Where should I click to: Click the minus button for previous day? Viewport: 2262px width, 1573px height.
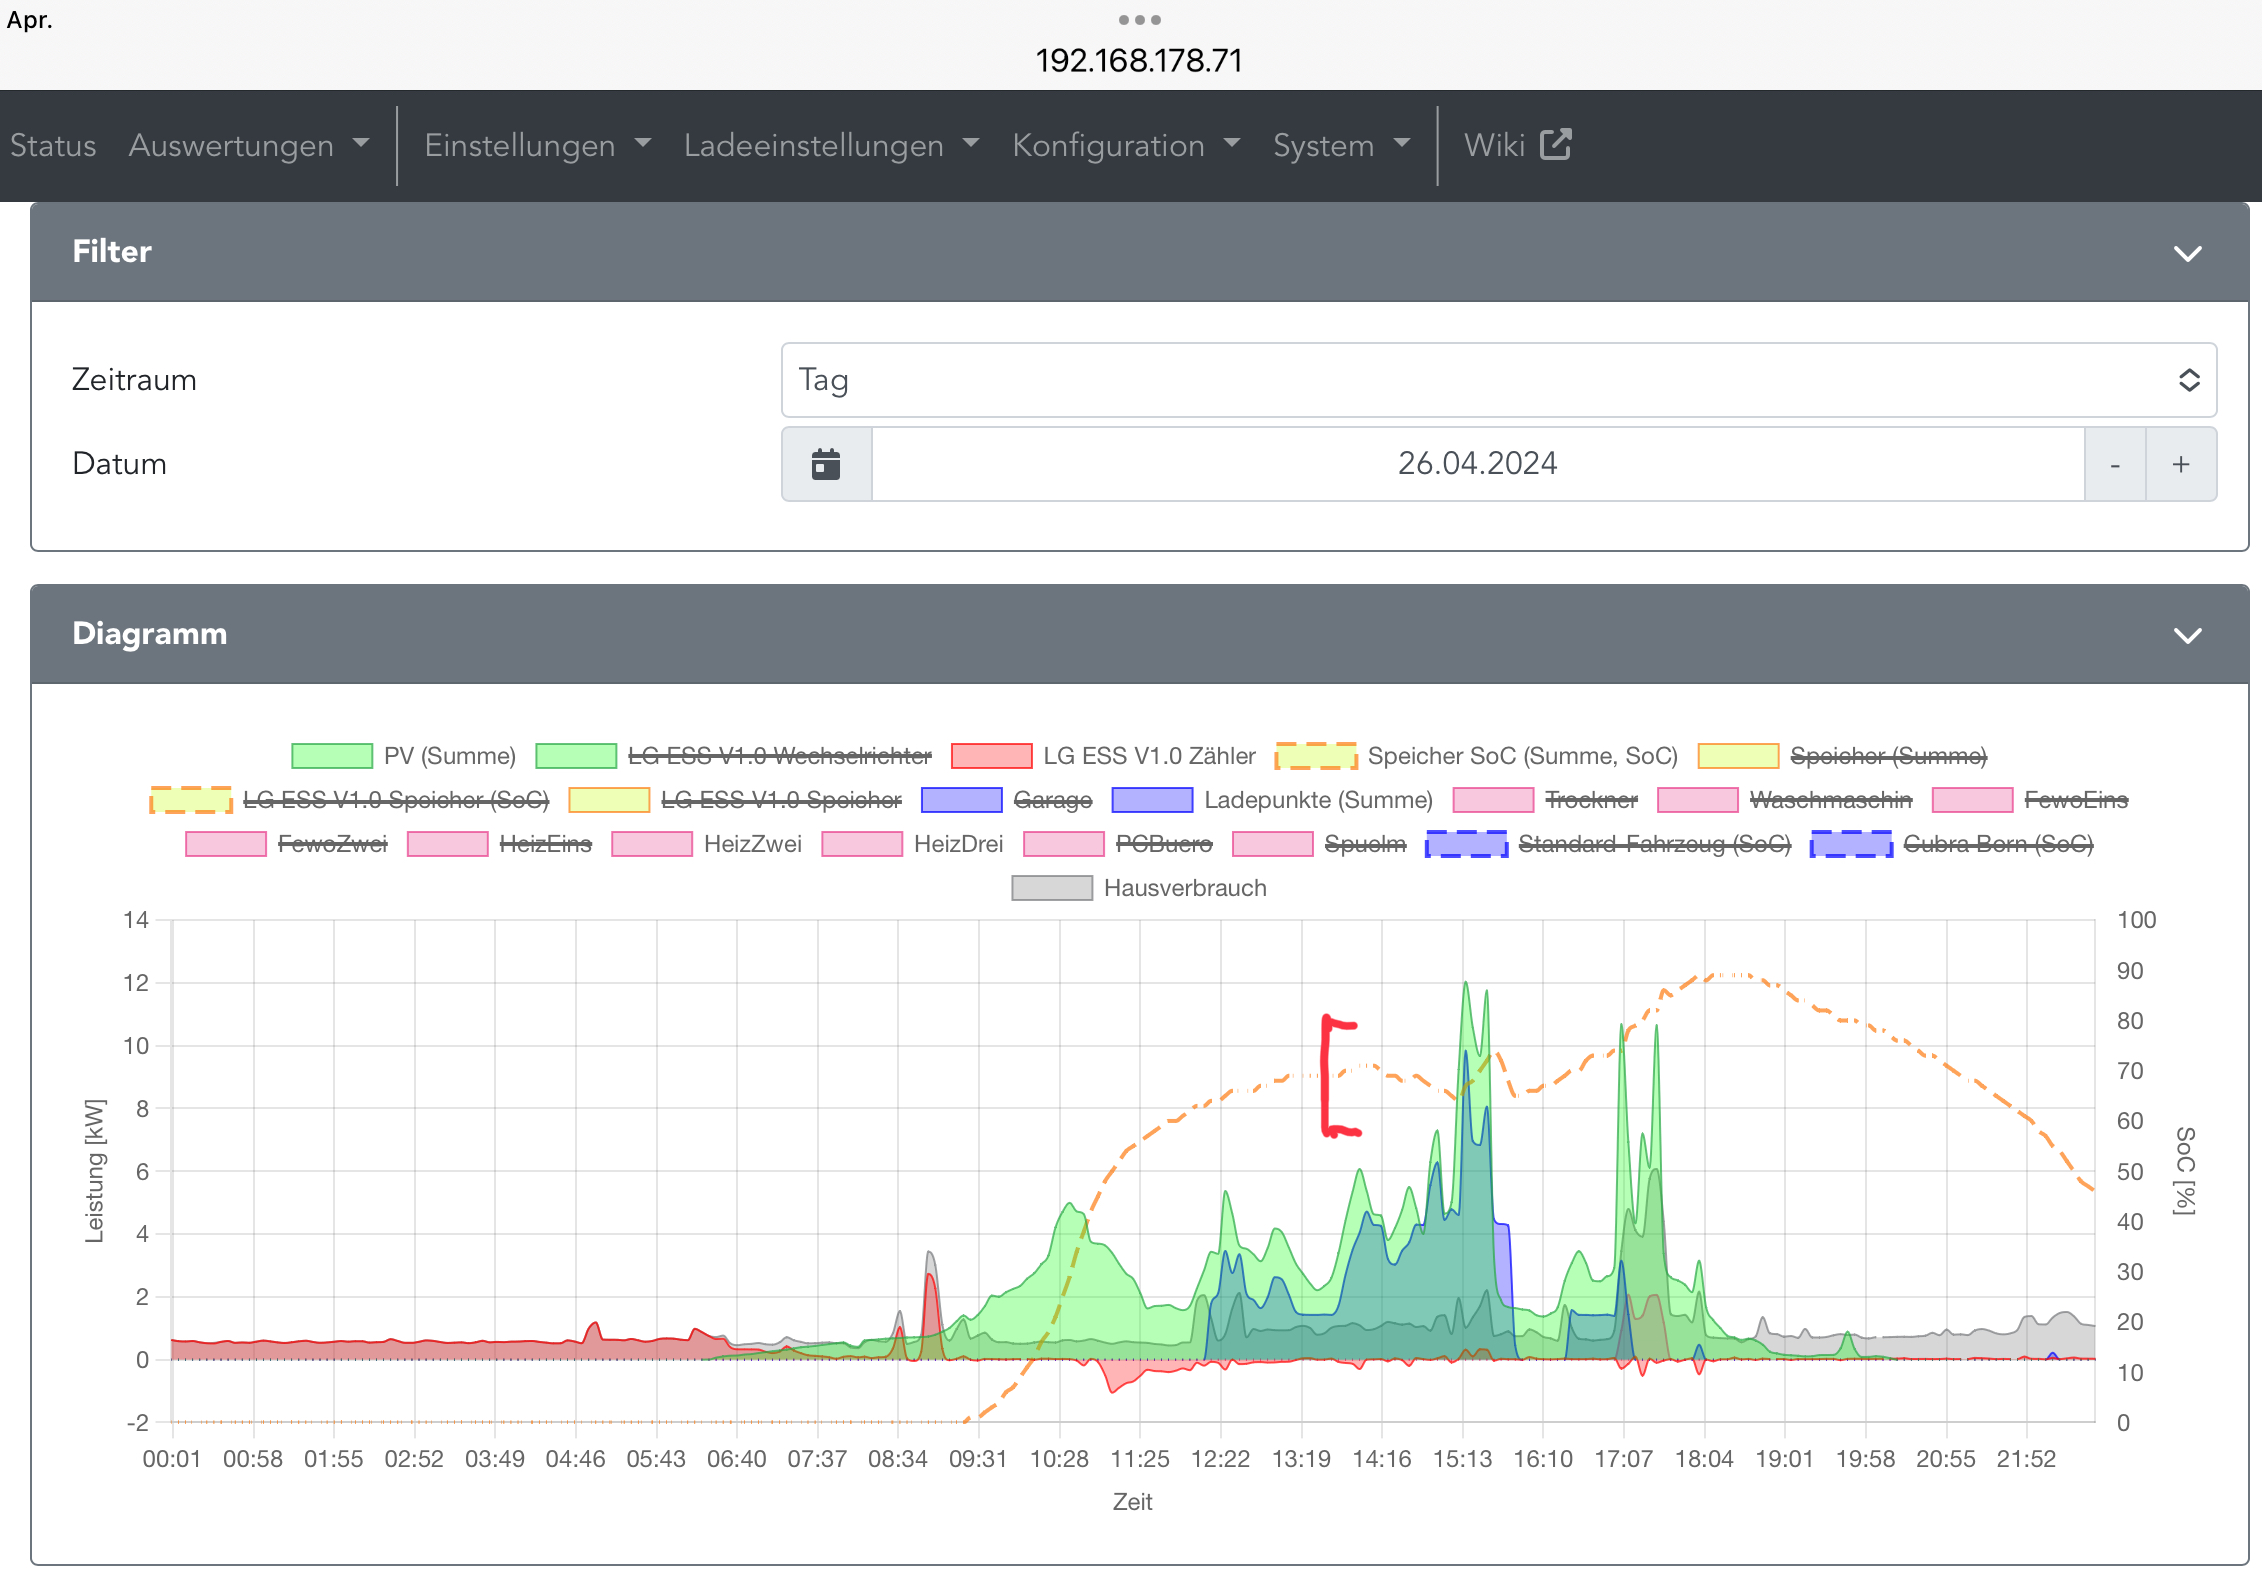[x=2114, y=464]
